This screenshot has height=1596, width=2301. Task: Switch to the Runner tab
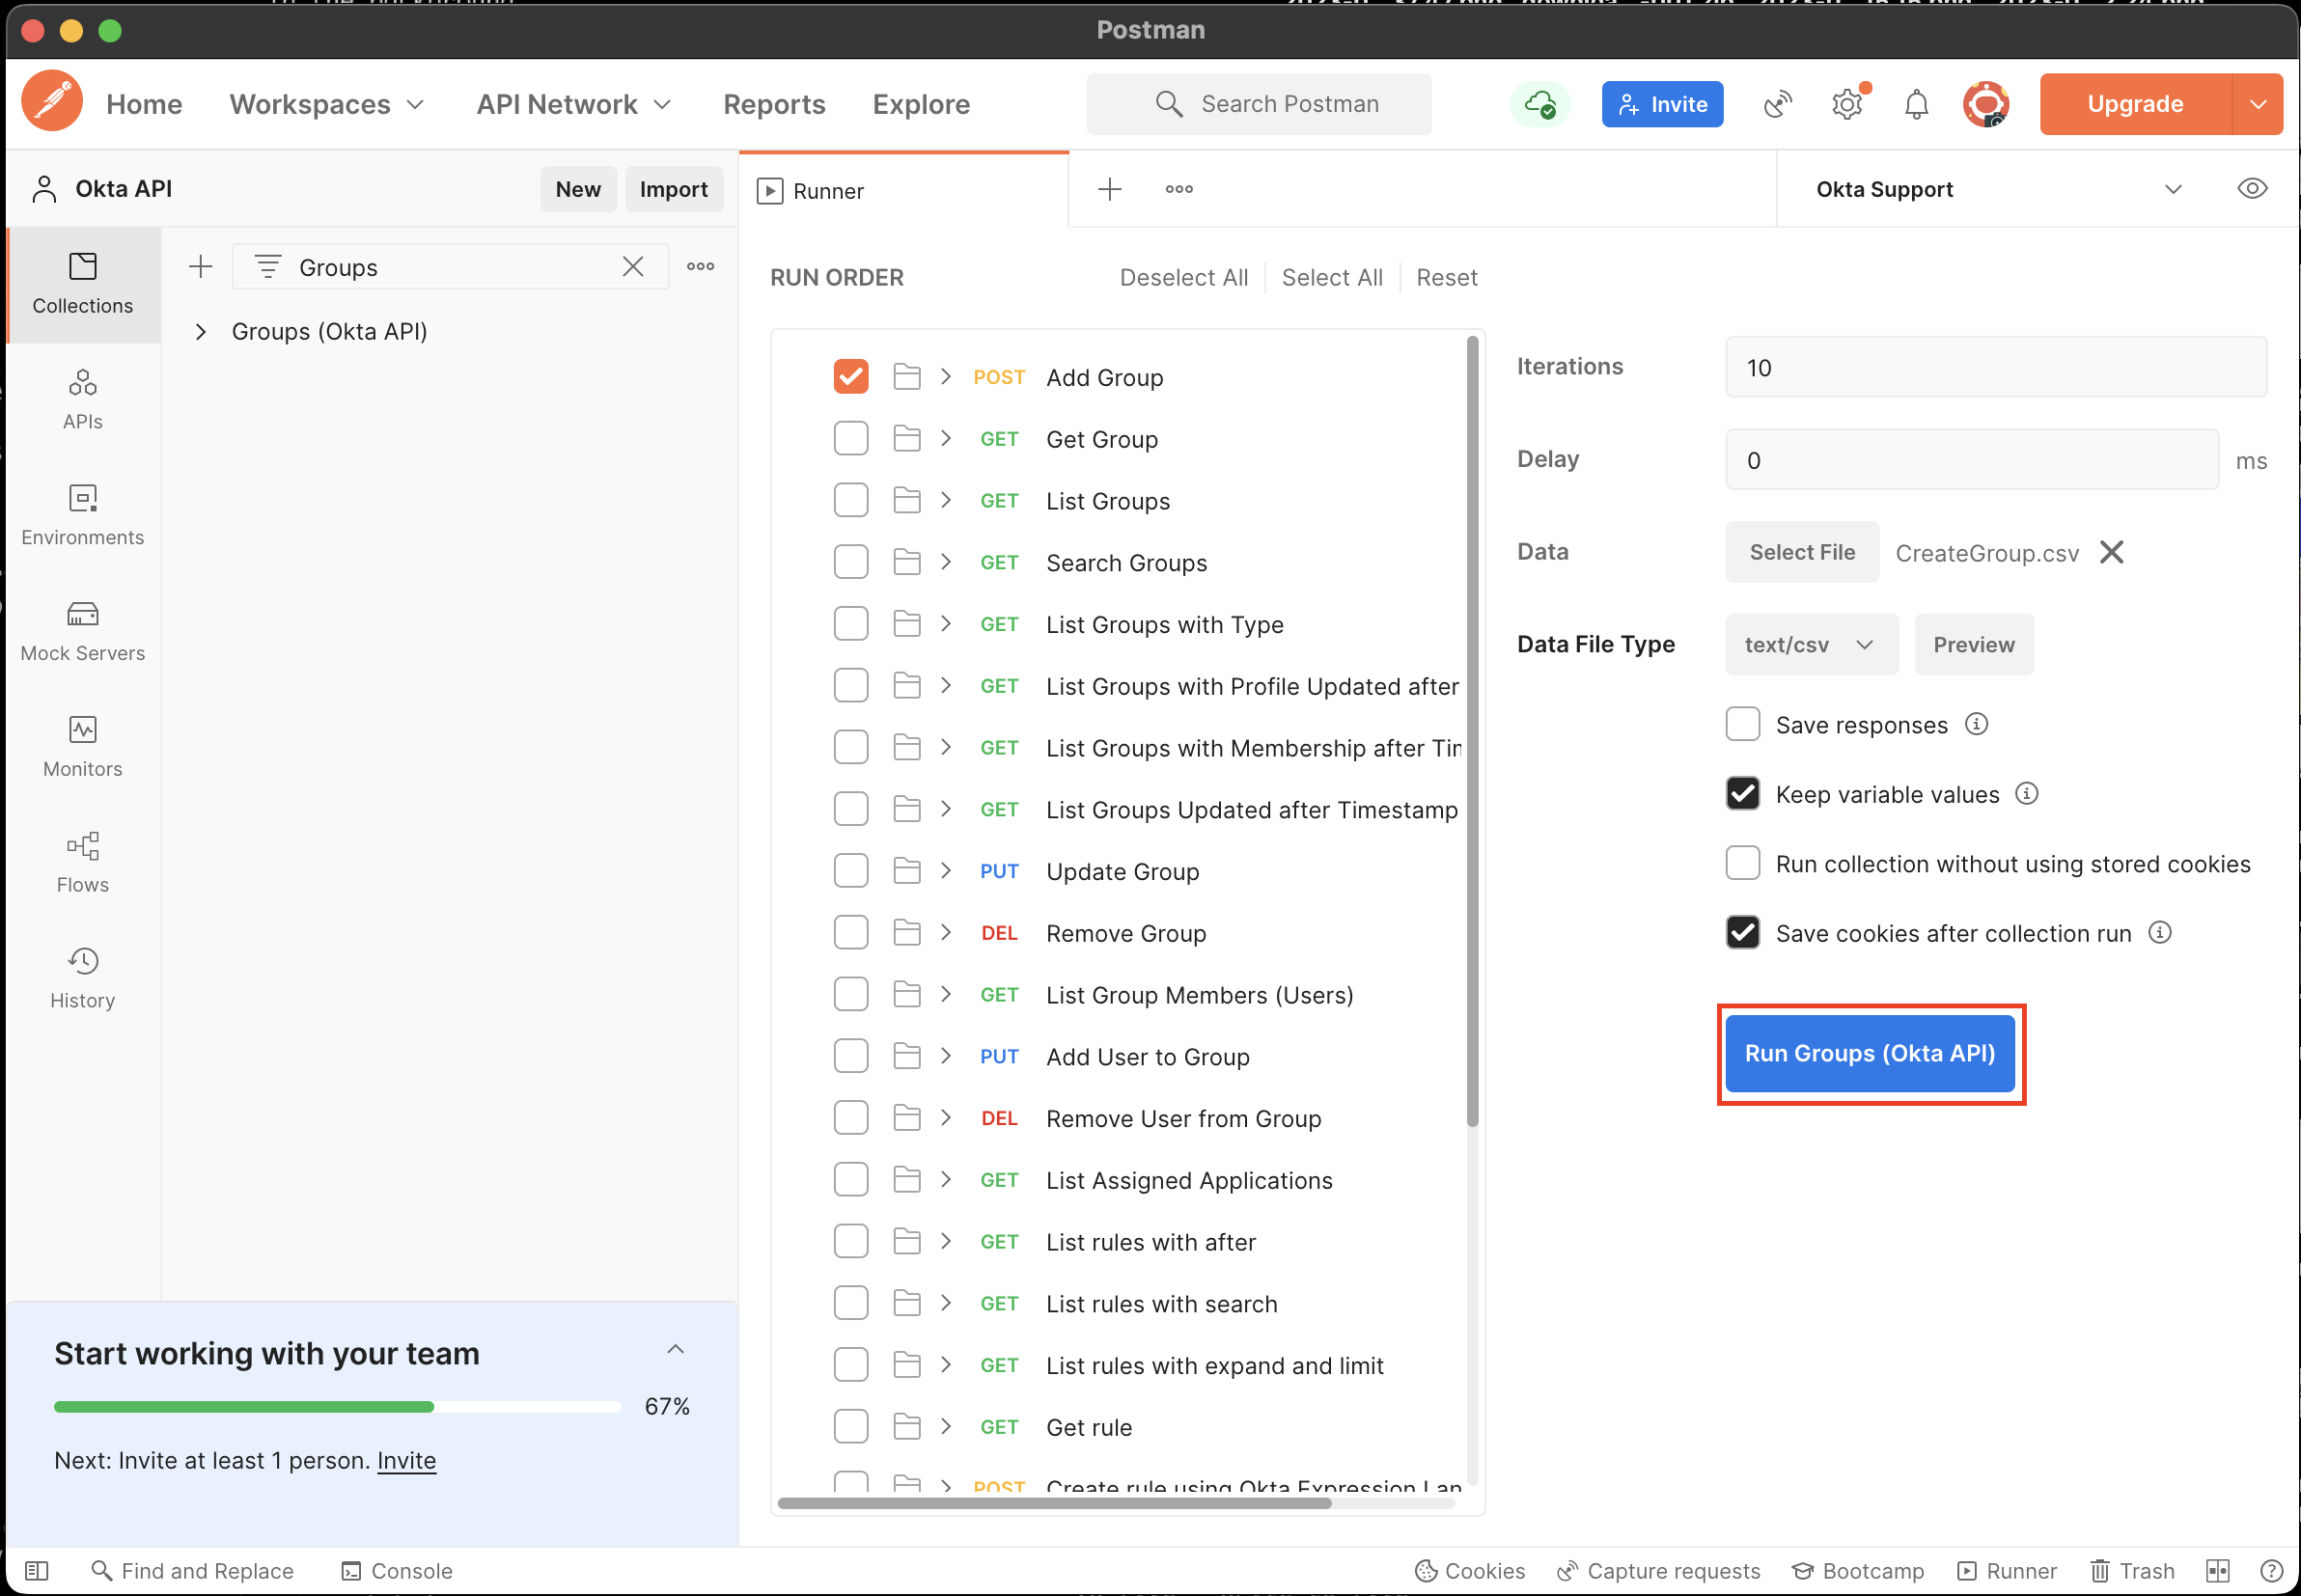tap(828, 191)
